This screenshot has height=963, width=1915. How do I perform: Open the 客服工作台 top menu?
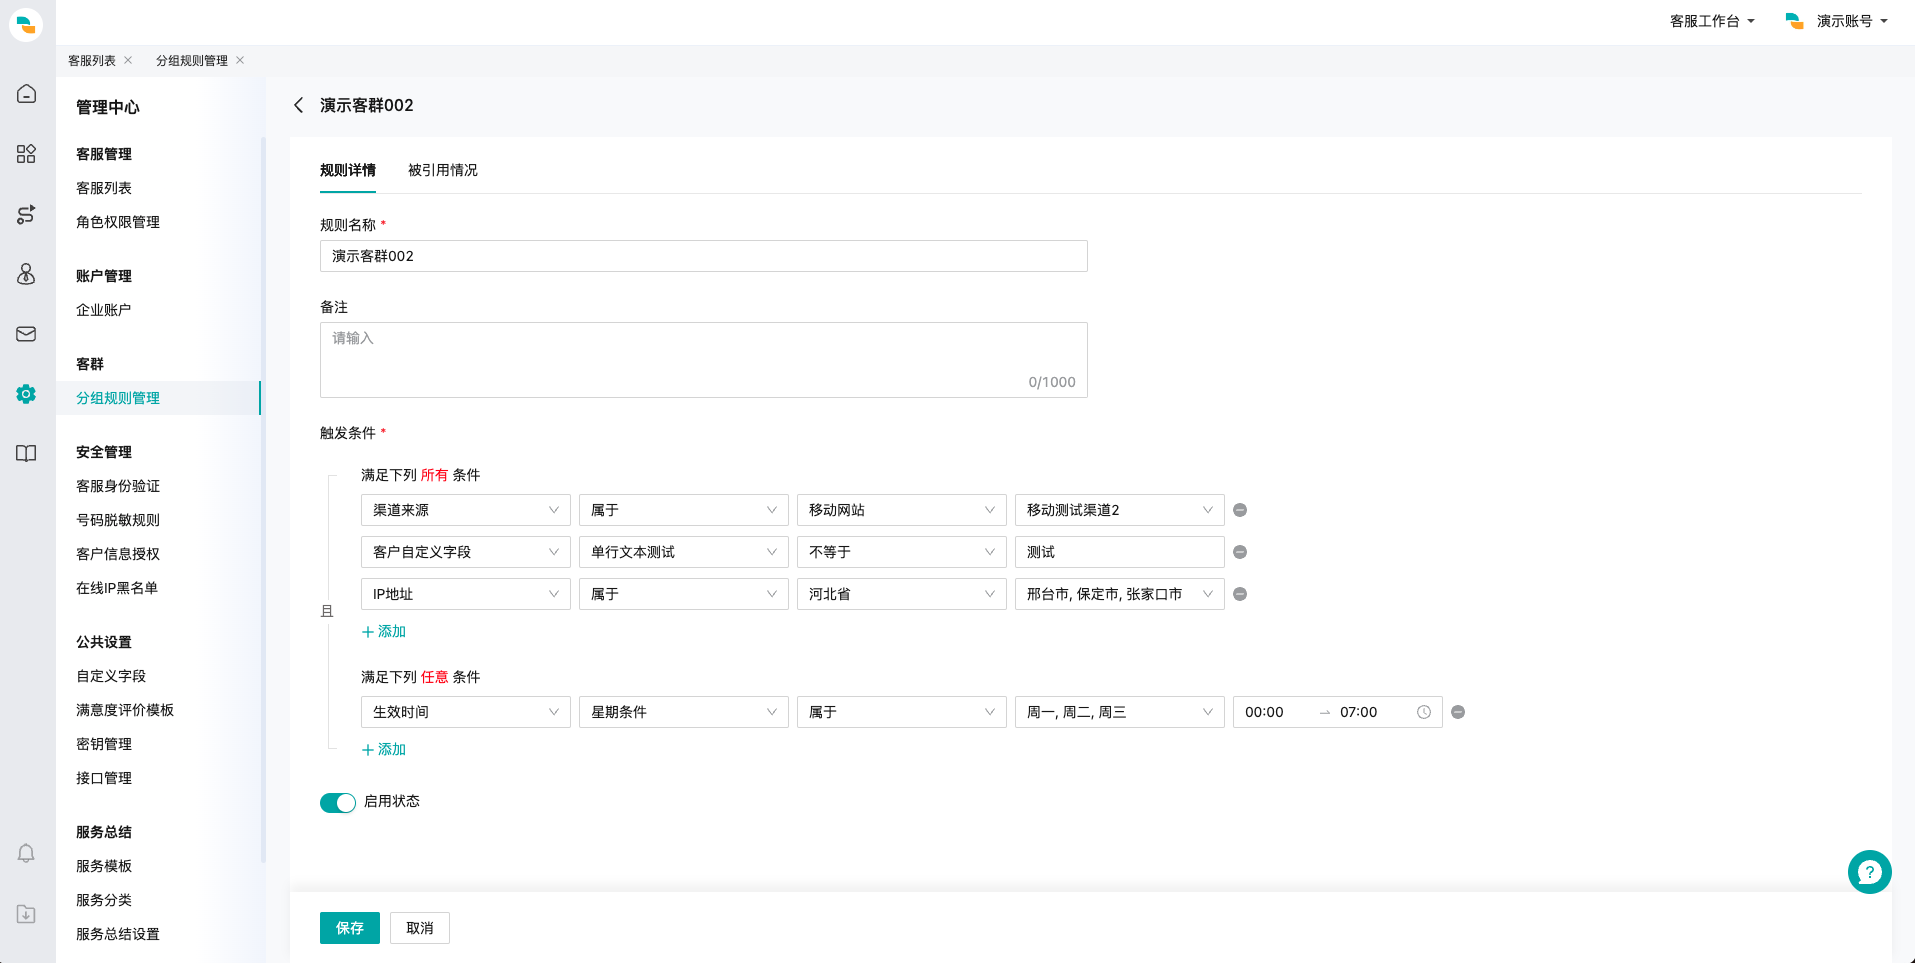(1712, 21)
